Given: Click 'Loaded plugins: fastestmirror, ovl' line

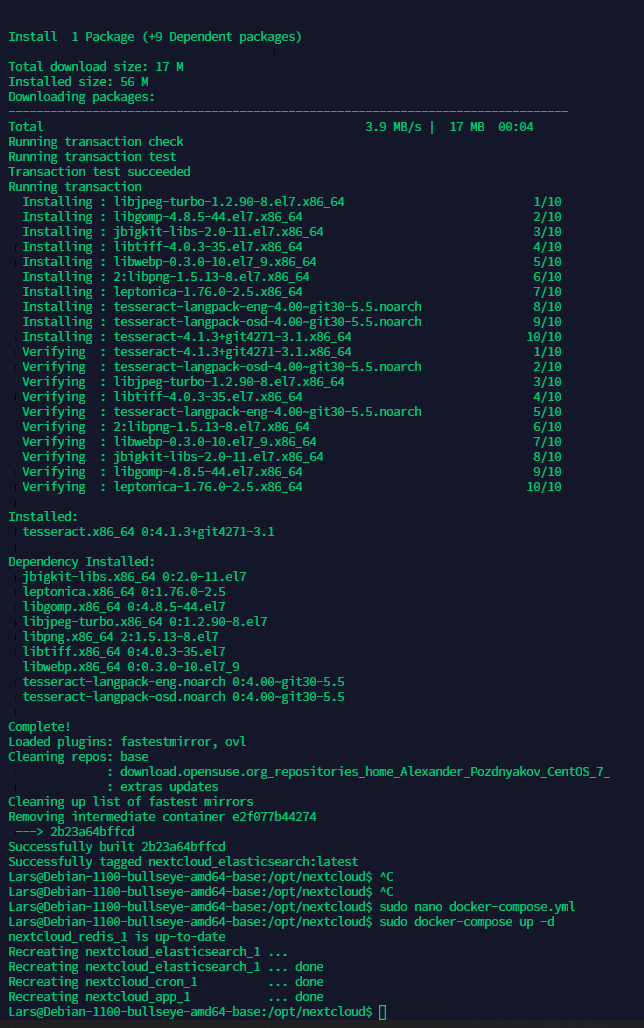Looking at the screenshot, I should point(127,741).
